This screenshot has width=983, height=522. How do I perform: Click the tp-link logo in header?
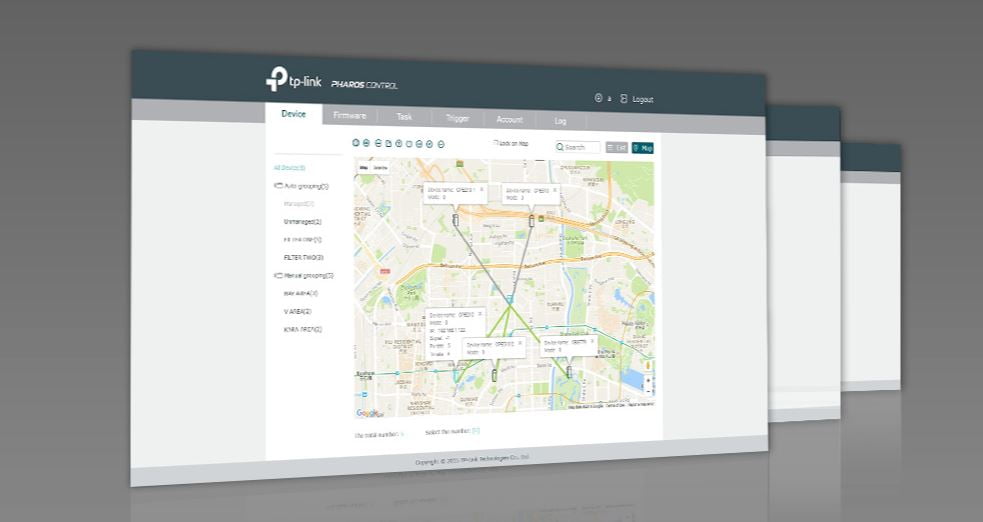293,80
